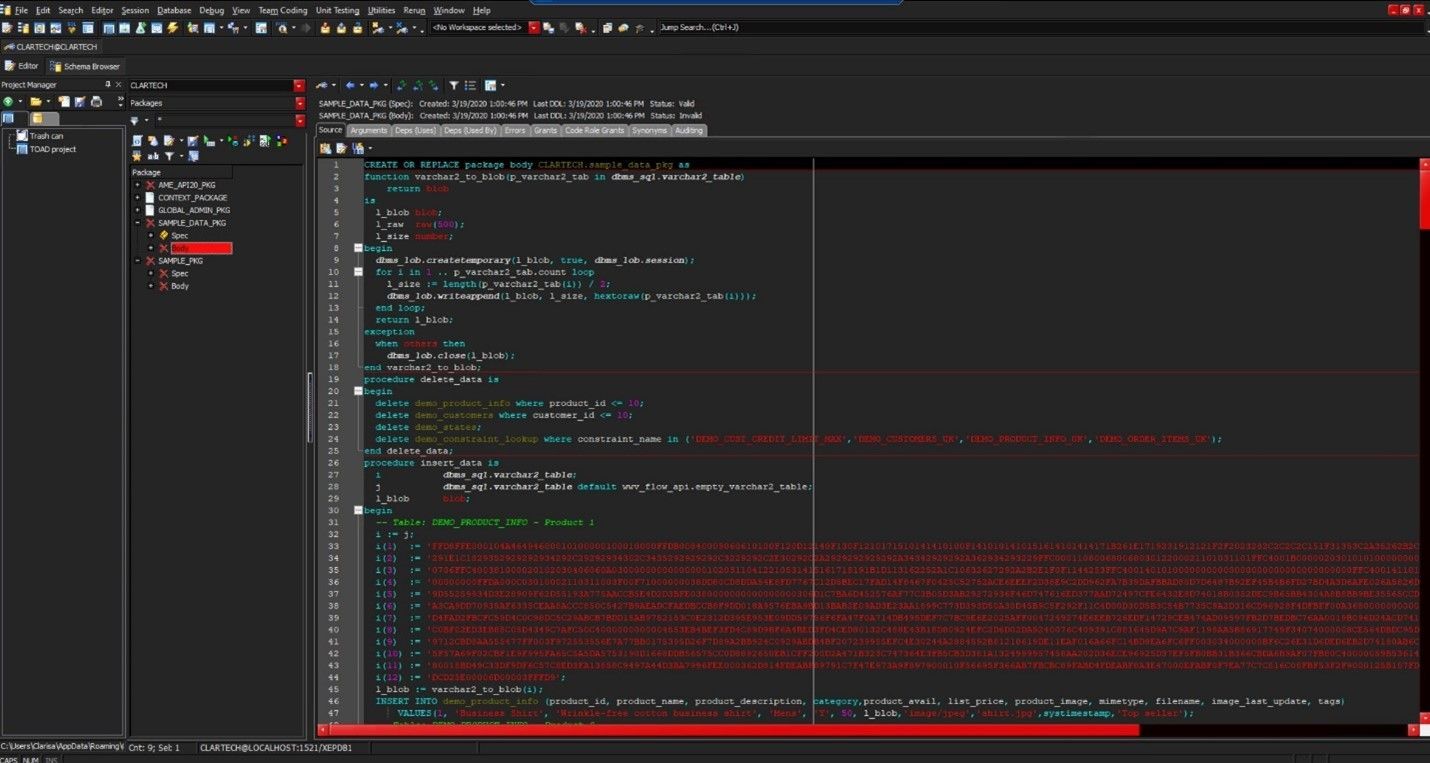Open the Debug menu
This screenshot has height=763, width=1430.
click(x=211, y=10)
